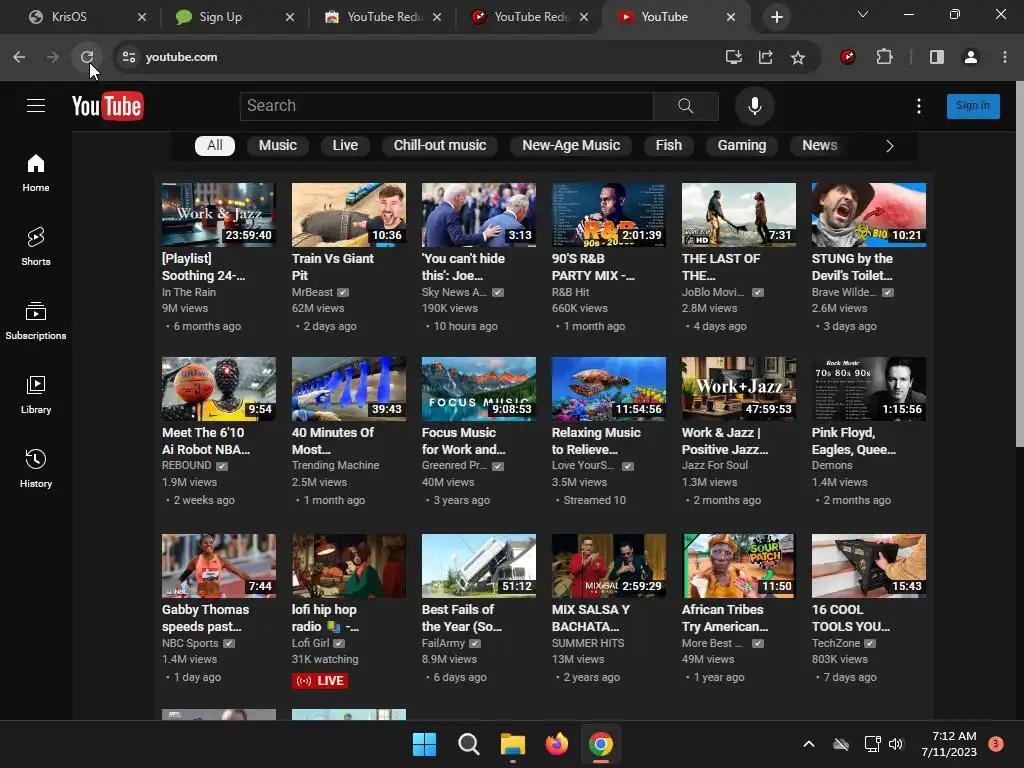Open Work & Jazz 23:59:40 thumbnail
This screenshot has height=768, width=1024.
pyautogui.click(x=219, y=215)
